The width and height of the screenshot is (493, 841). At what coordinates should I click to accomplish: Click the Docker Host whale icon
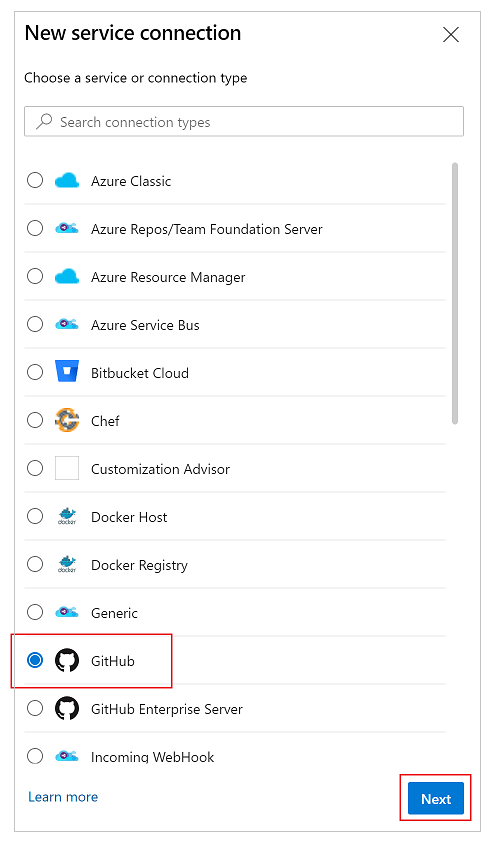[x=67, y=516]
